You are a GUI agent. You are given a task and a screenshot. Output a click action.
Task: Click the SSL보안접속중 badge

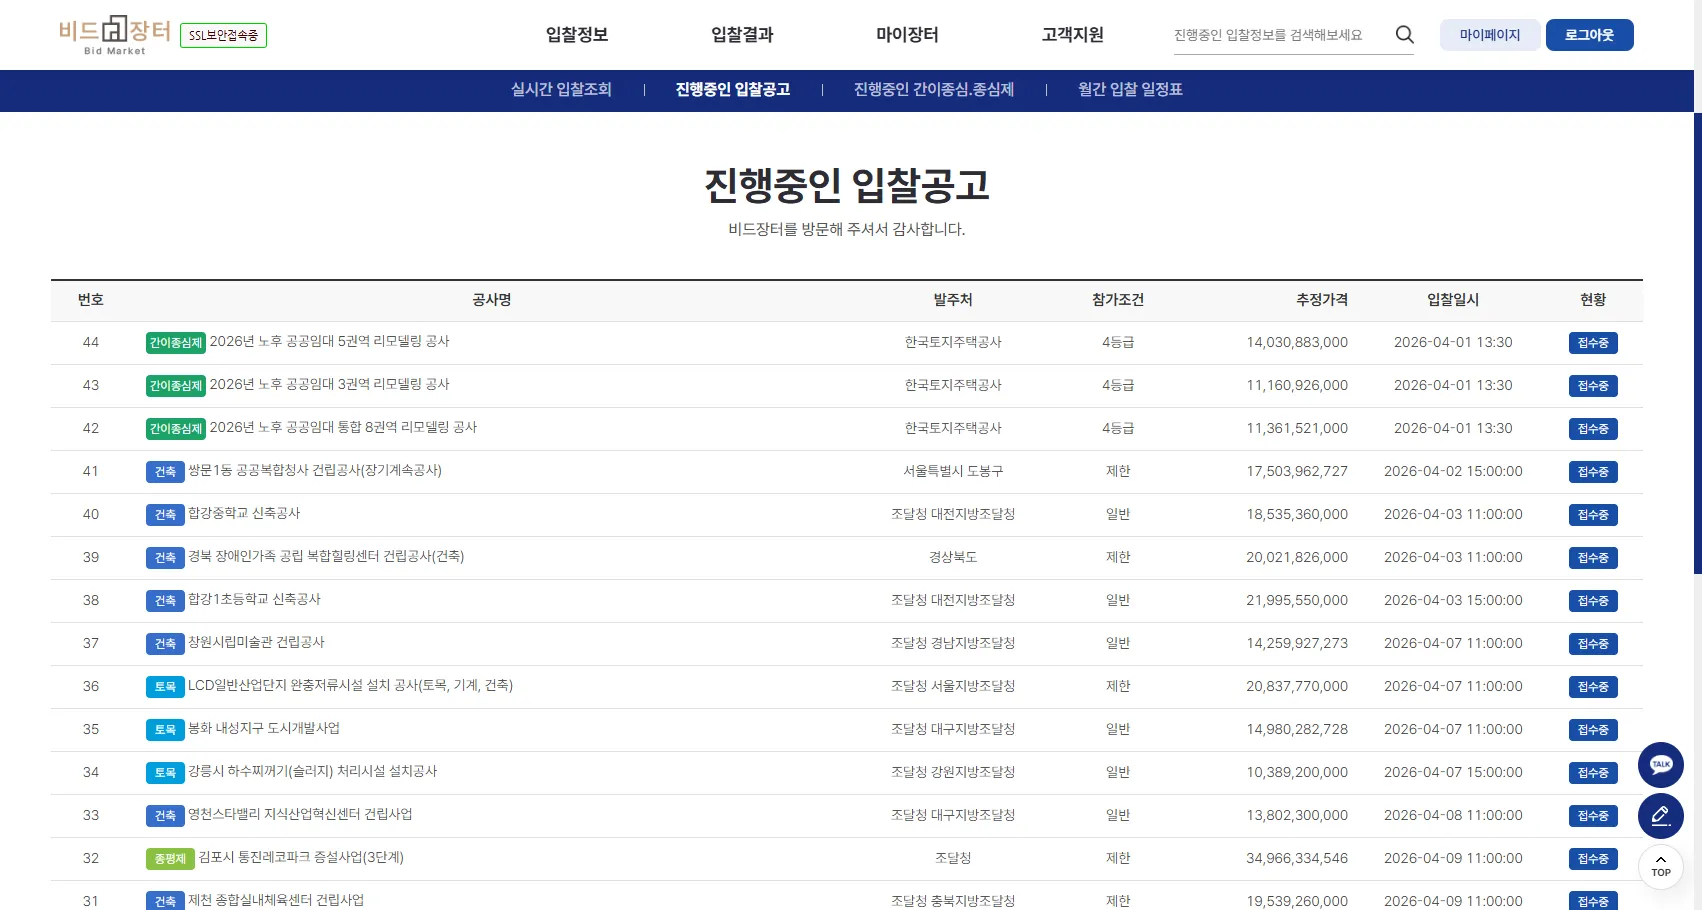pyautogui.click(x=223, y=35)
